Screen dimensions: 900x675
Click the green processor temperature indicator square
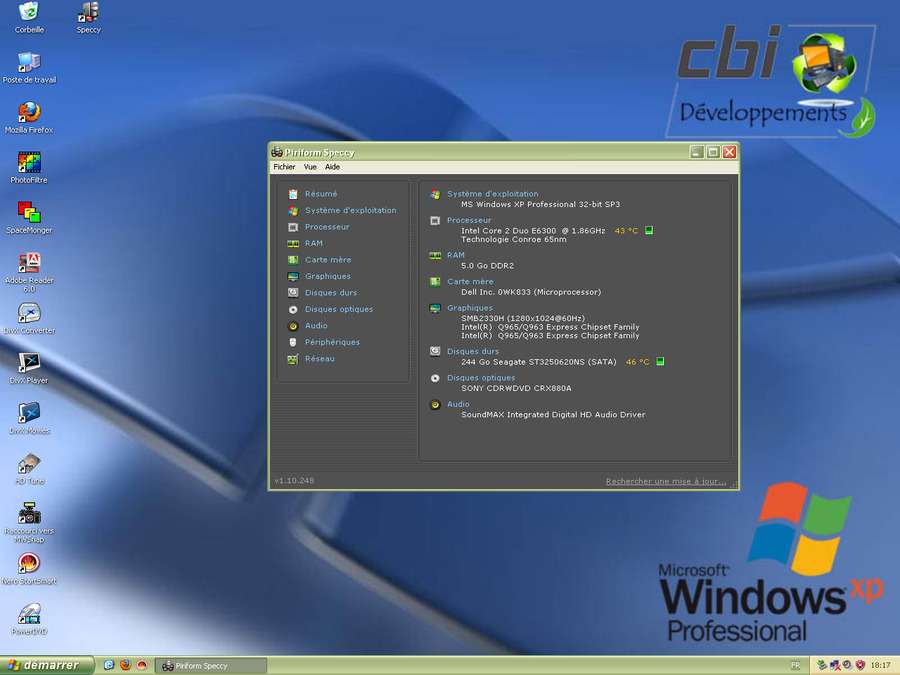[x=649, y=230]
